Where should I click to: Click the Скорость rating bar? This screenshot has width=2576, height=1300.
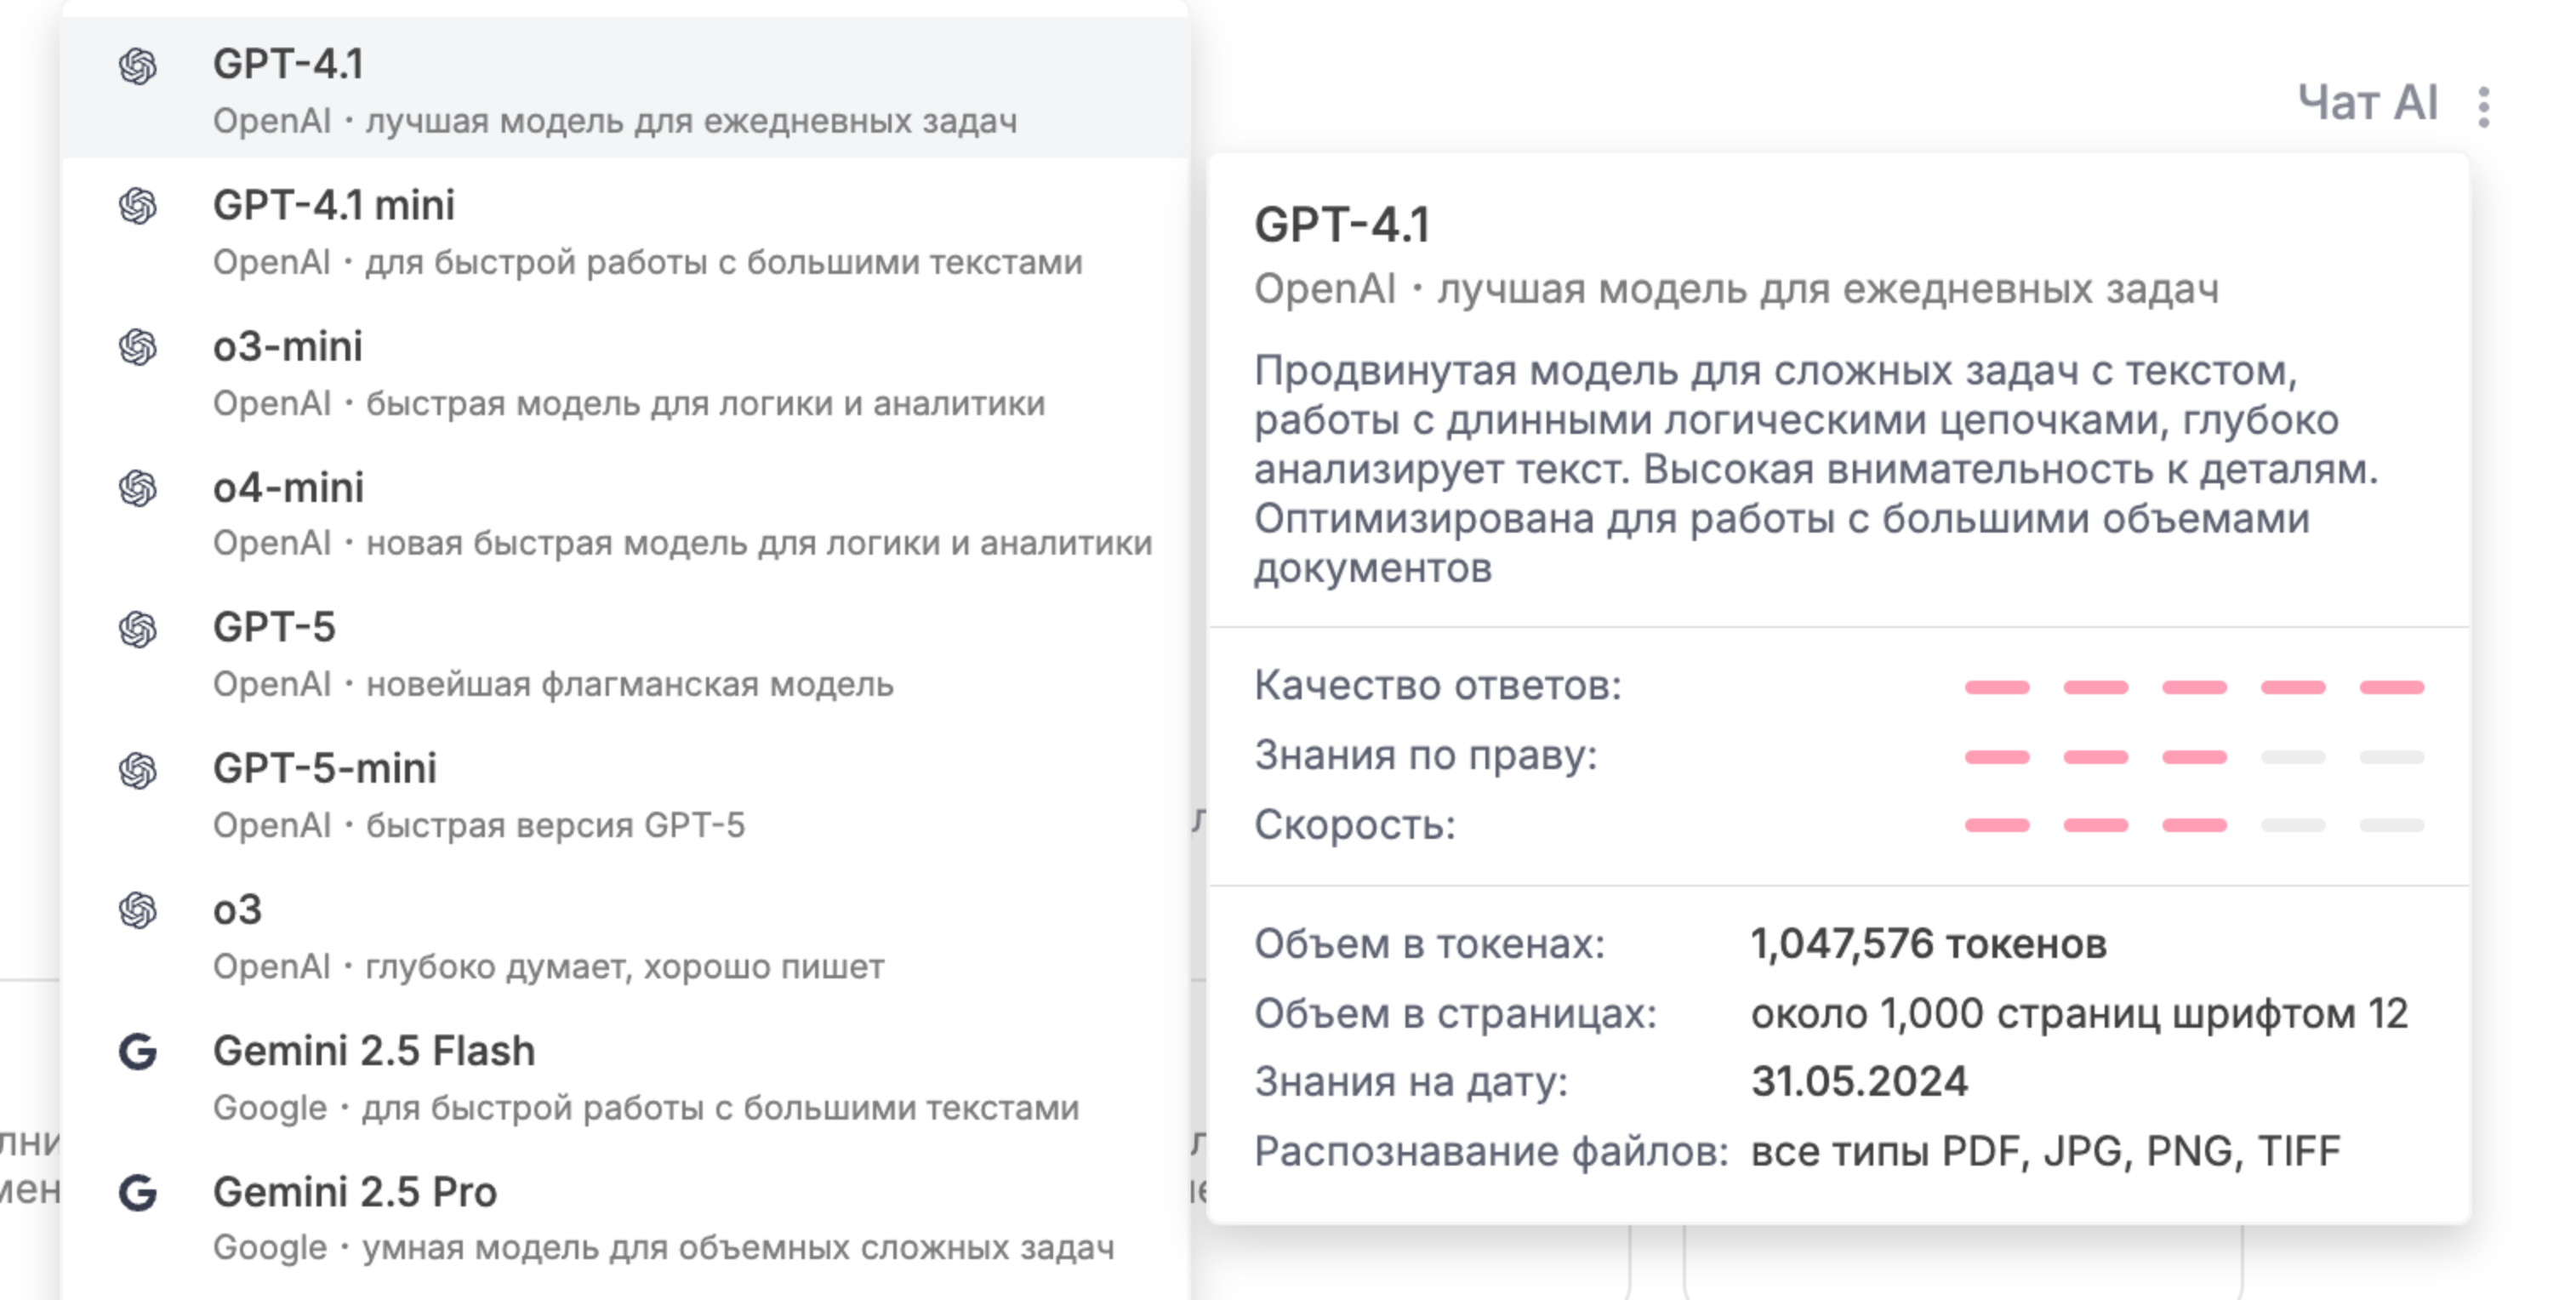(x=2194, y=825)
